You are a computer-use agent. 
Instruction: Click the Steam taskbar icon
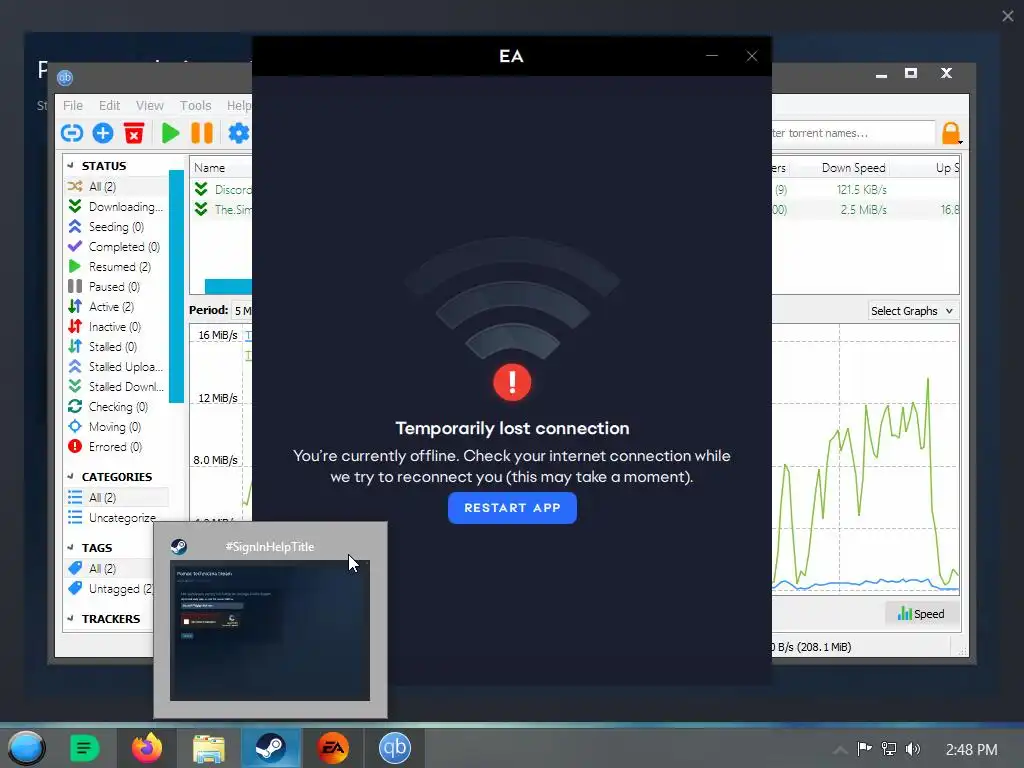click(x=270, y=748)
